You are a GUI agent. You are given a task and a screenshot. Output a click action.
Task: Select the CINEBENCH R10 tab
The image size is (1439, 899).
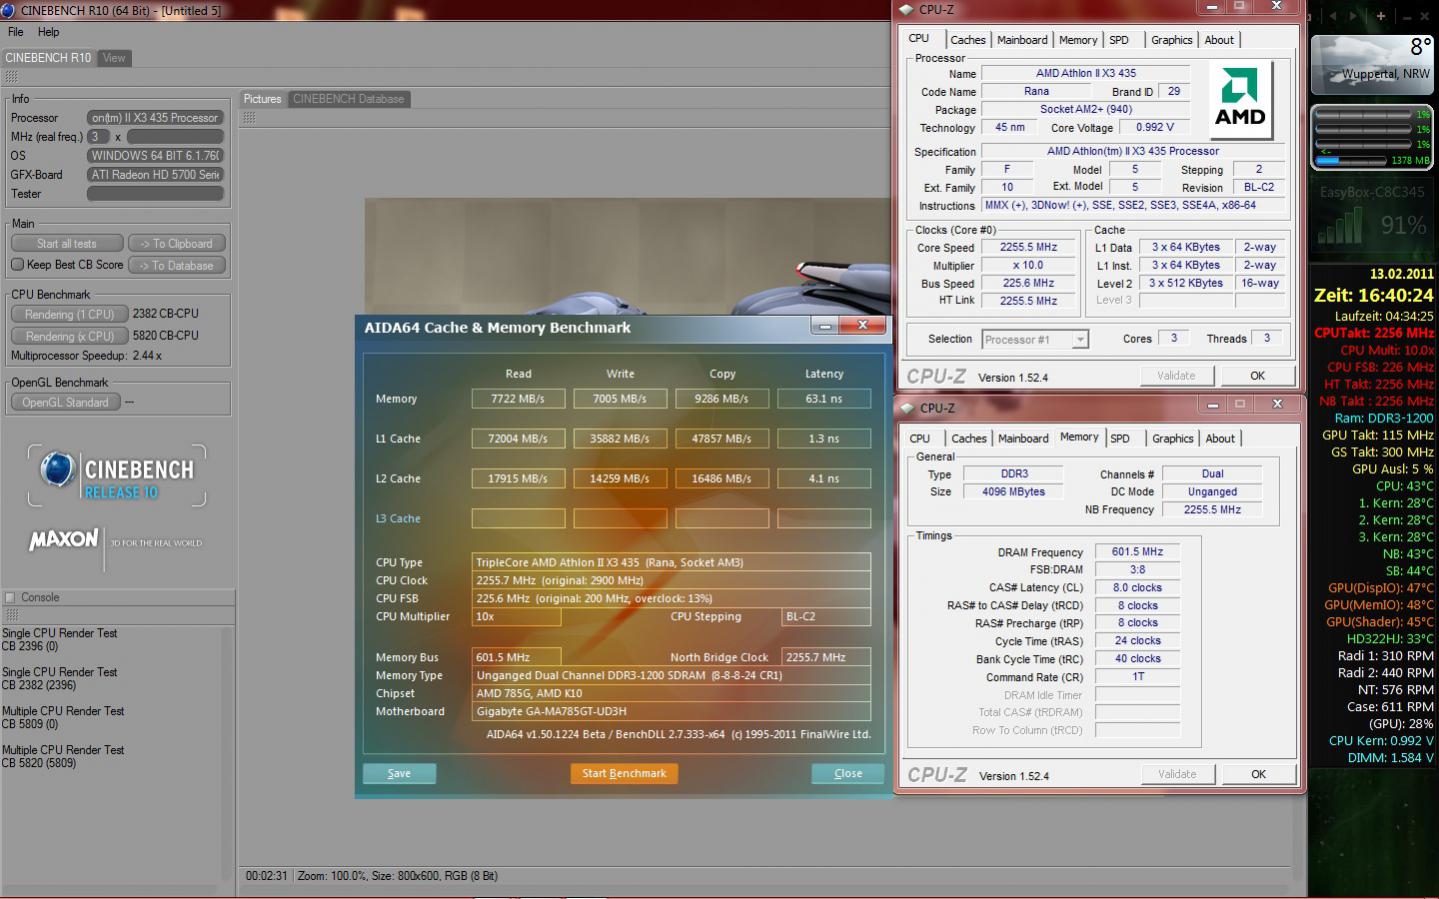pos(48,58)
